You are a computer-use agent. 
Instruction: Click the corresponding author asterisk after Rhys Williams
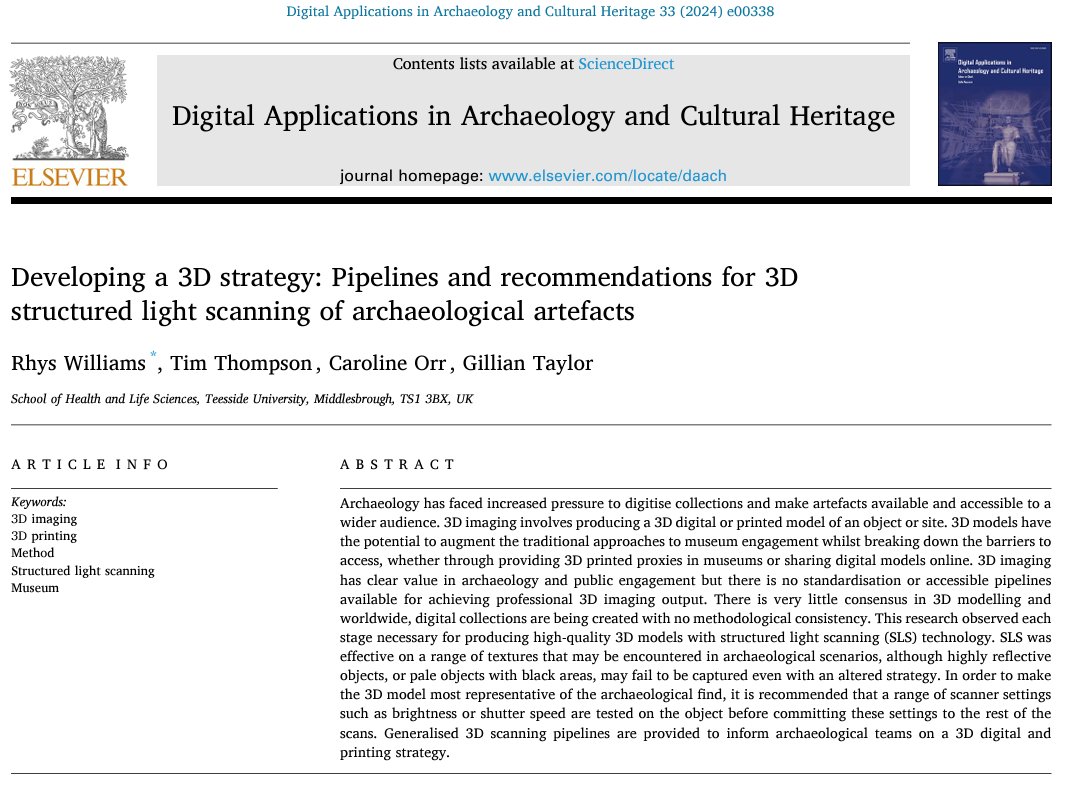(x=154, y=354)
